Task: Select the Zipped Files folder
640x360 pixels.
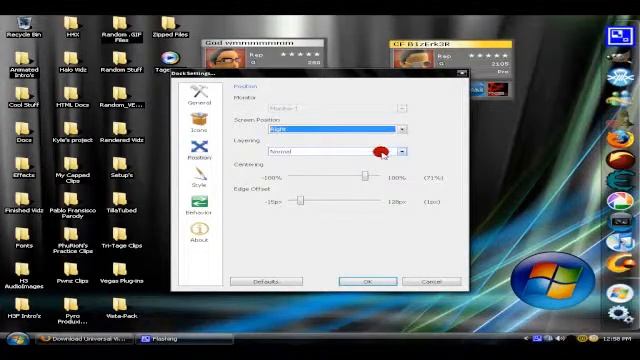Action: coord(170,27)
